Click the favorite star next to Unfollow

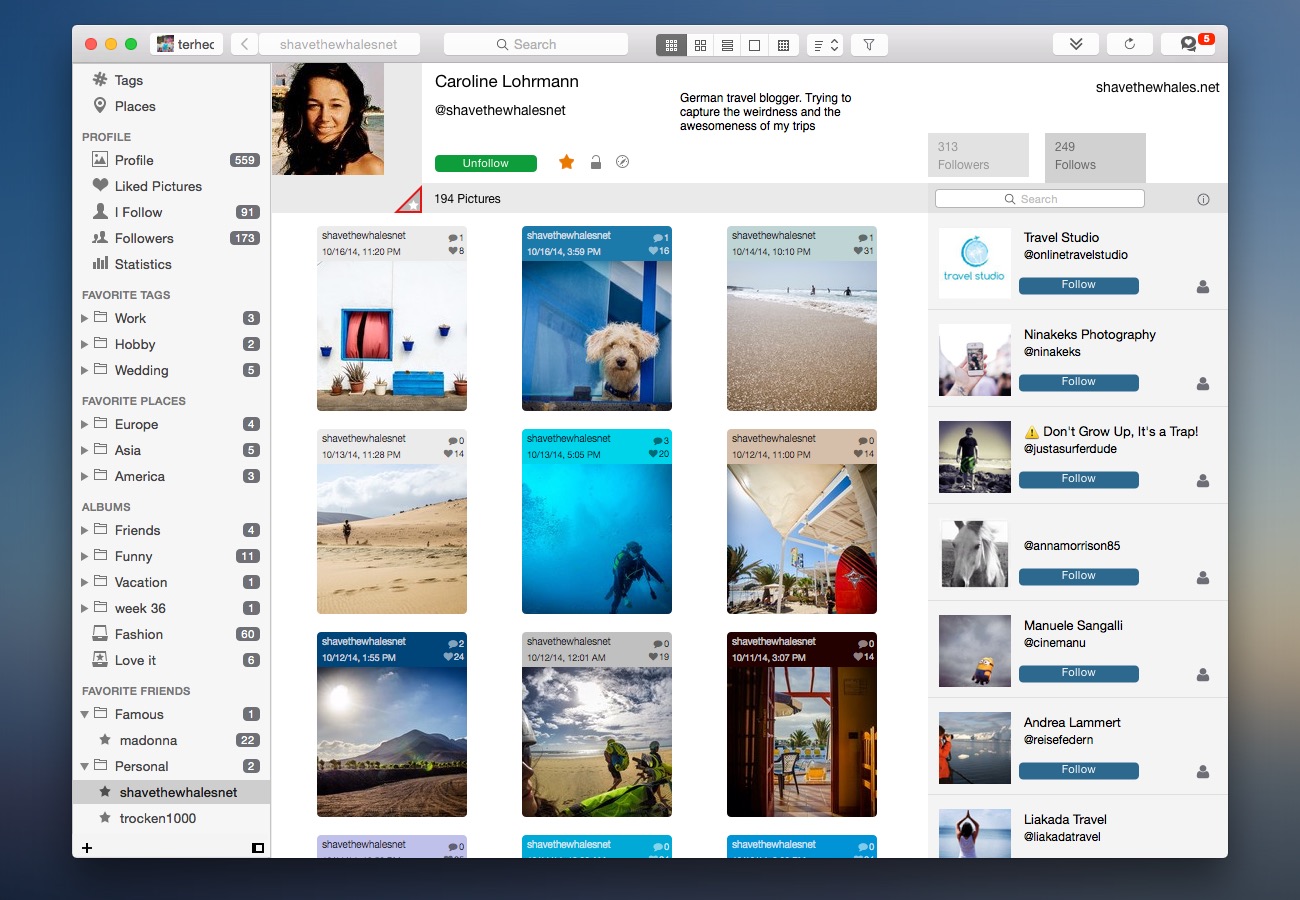click(x=566, y=162)
